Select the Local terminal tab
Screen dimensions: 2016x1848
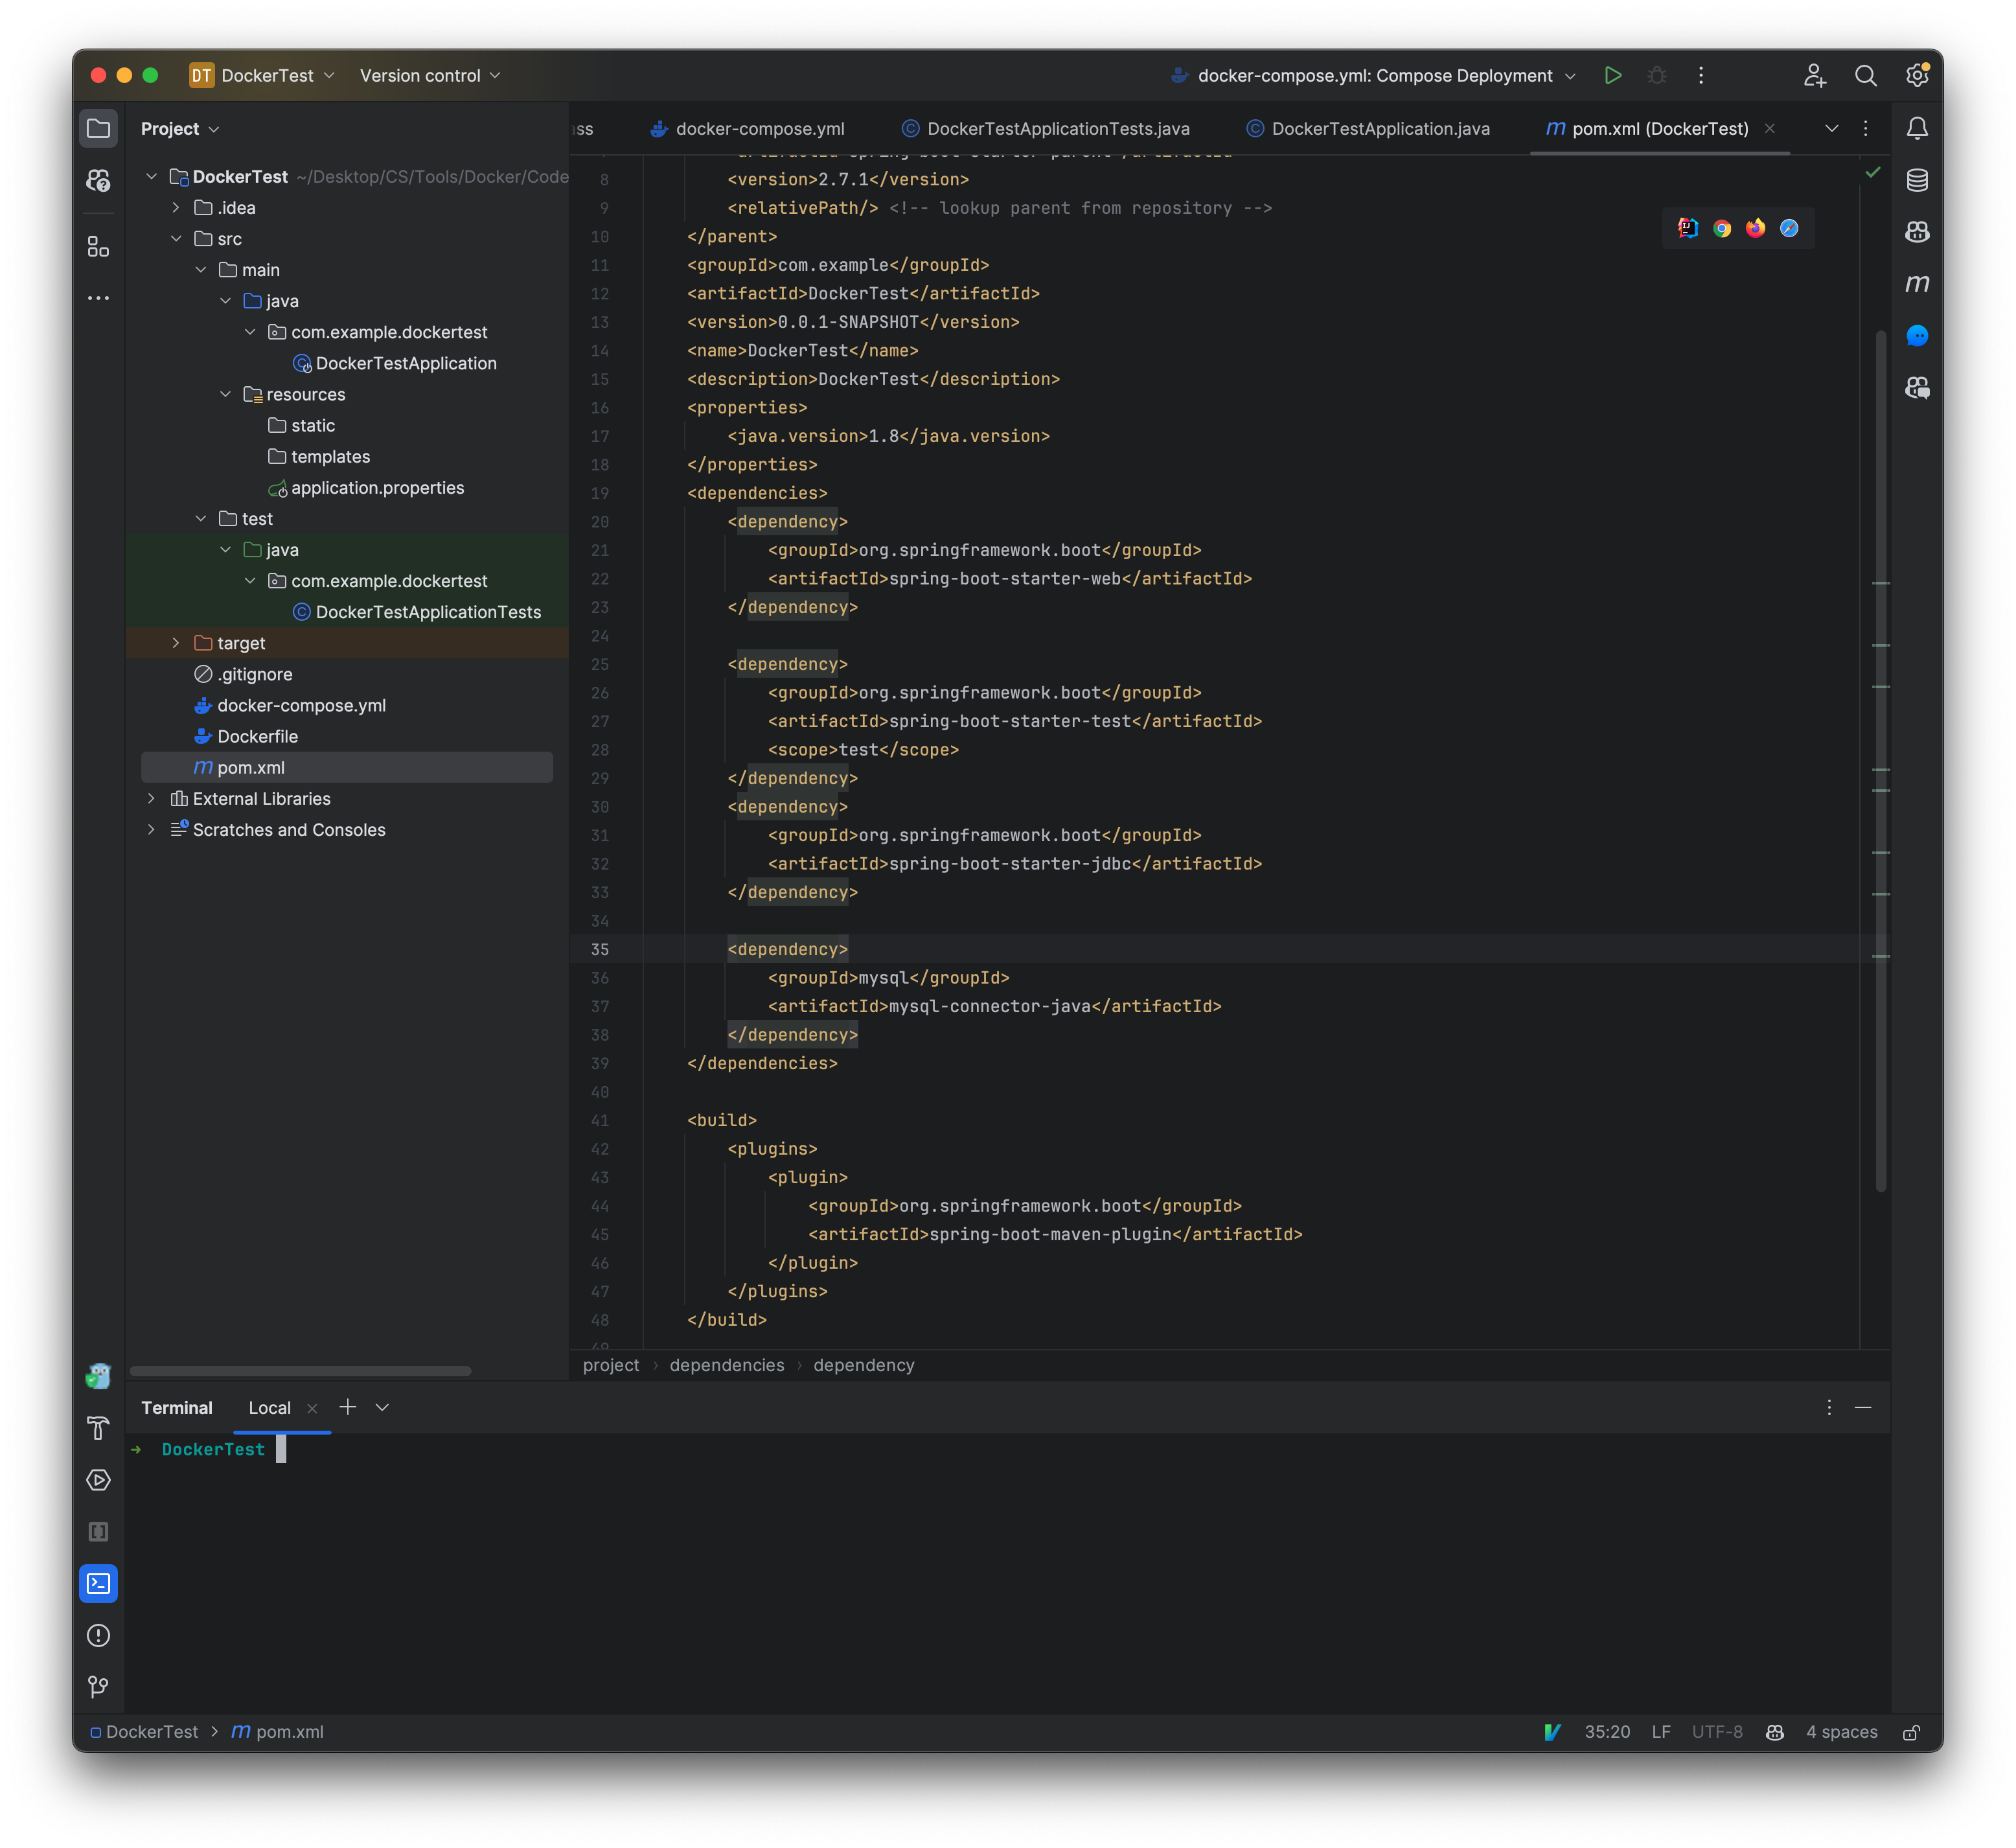[x=269, y=1408]
